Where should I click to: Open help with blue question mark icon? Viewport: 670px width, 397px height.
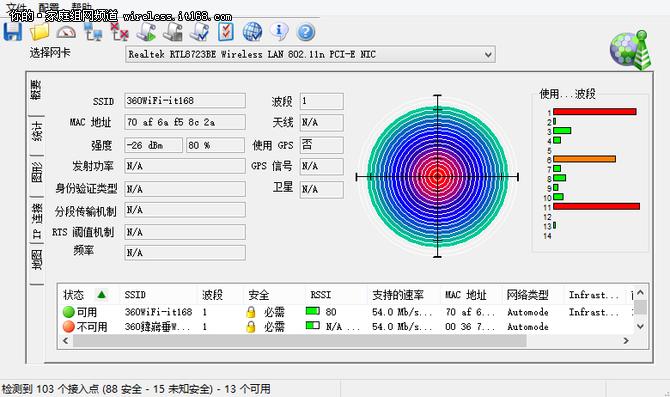(x=306, y=32)
